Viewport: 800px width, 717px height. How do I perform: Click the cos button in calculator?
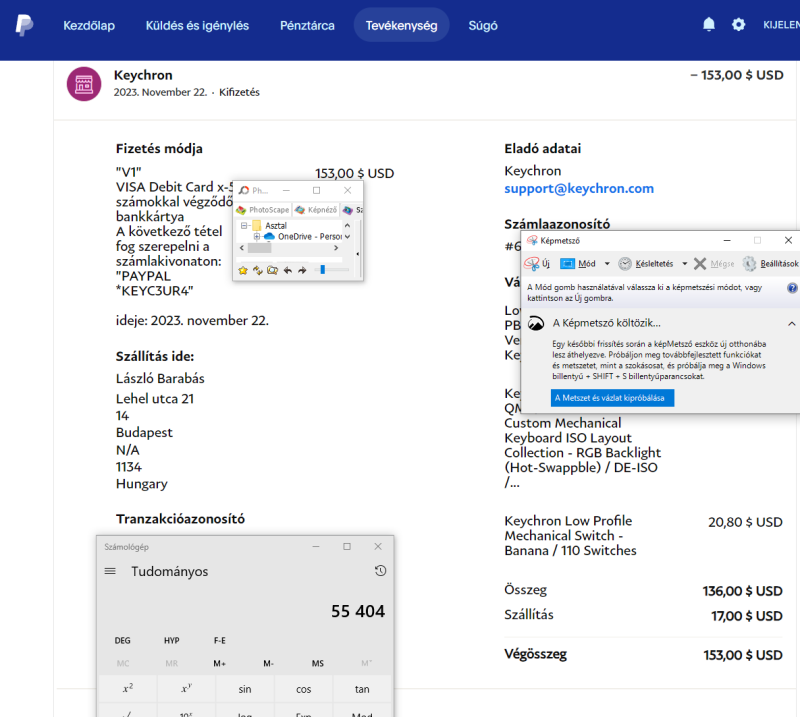click(304, 689)
